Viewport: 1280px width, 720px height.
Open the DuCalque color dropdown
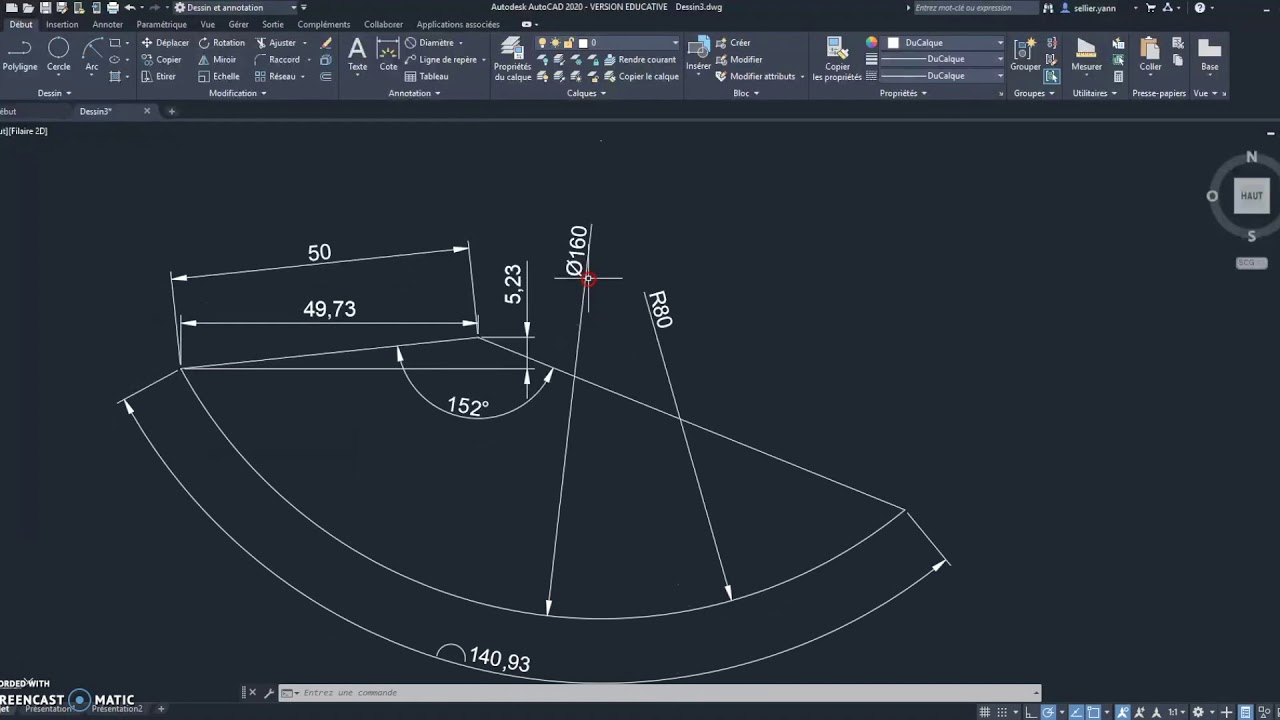click(x=944, y=43)
